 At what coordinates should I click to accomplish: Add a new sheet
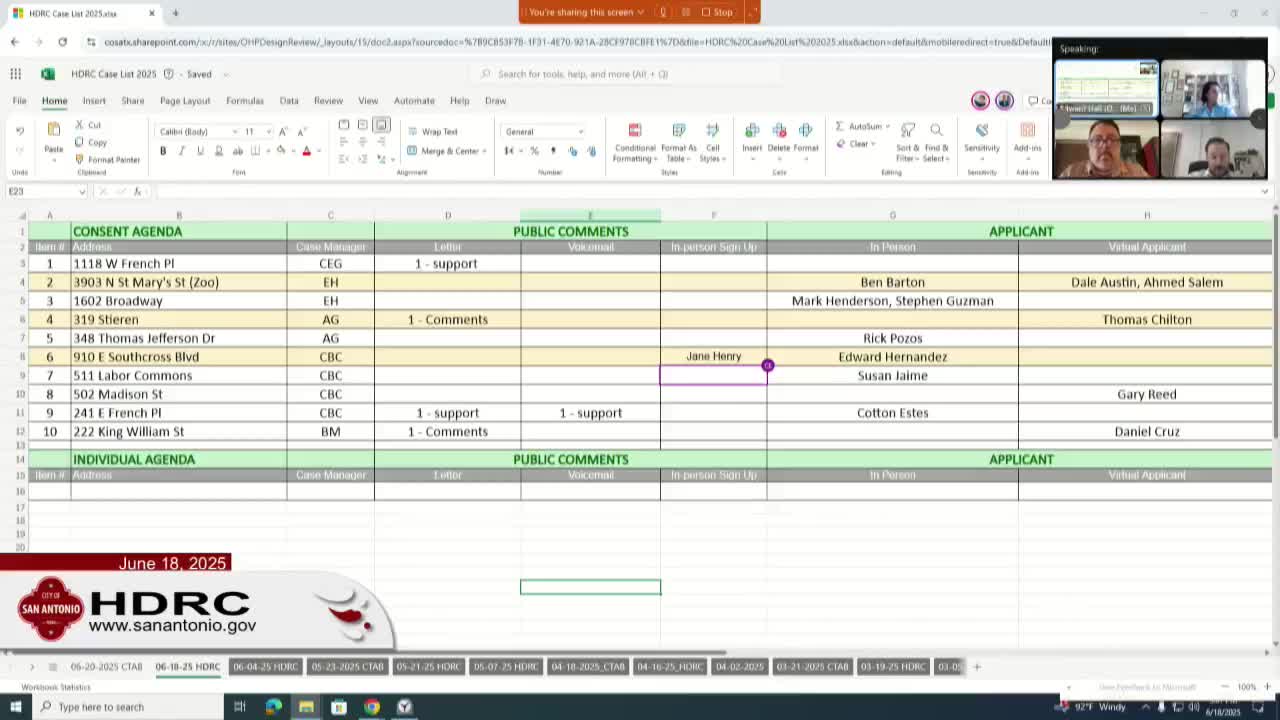(x=977, y=667)
